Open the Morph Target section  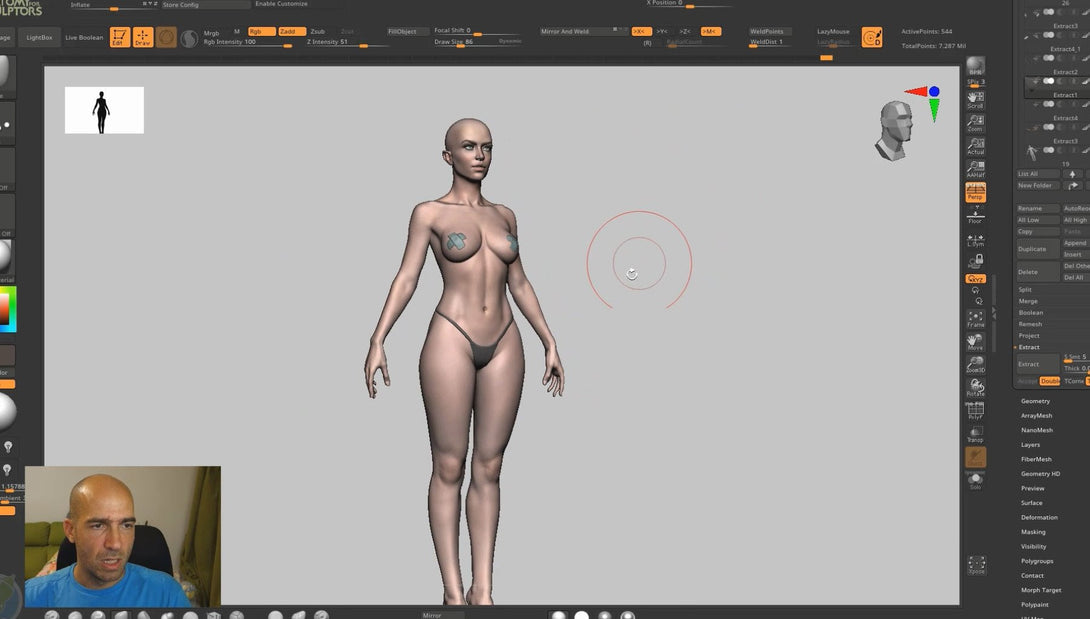[1041, 590]
